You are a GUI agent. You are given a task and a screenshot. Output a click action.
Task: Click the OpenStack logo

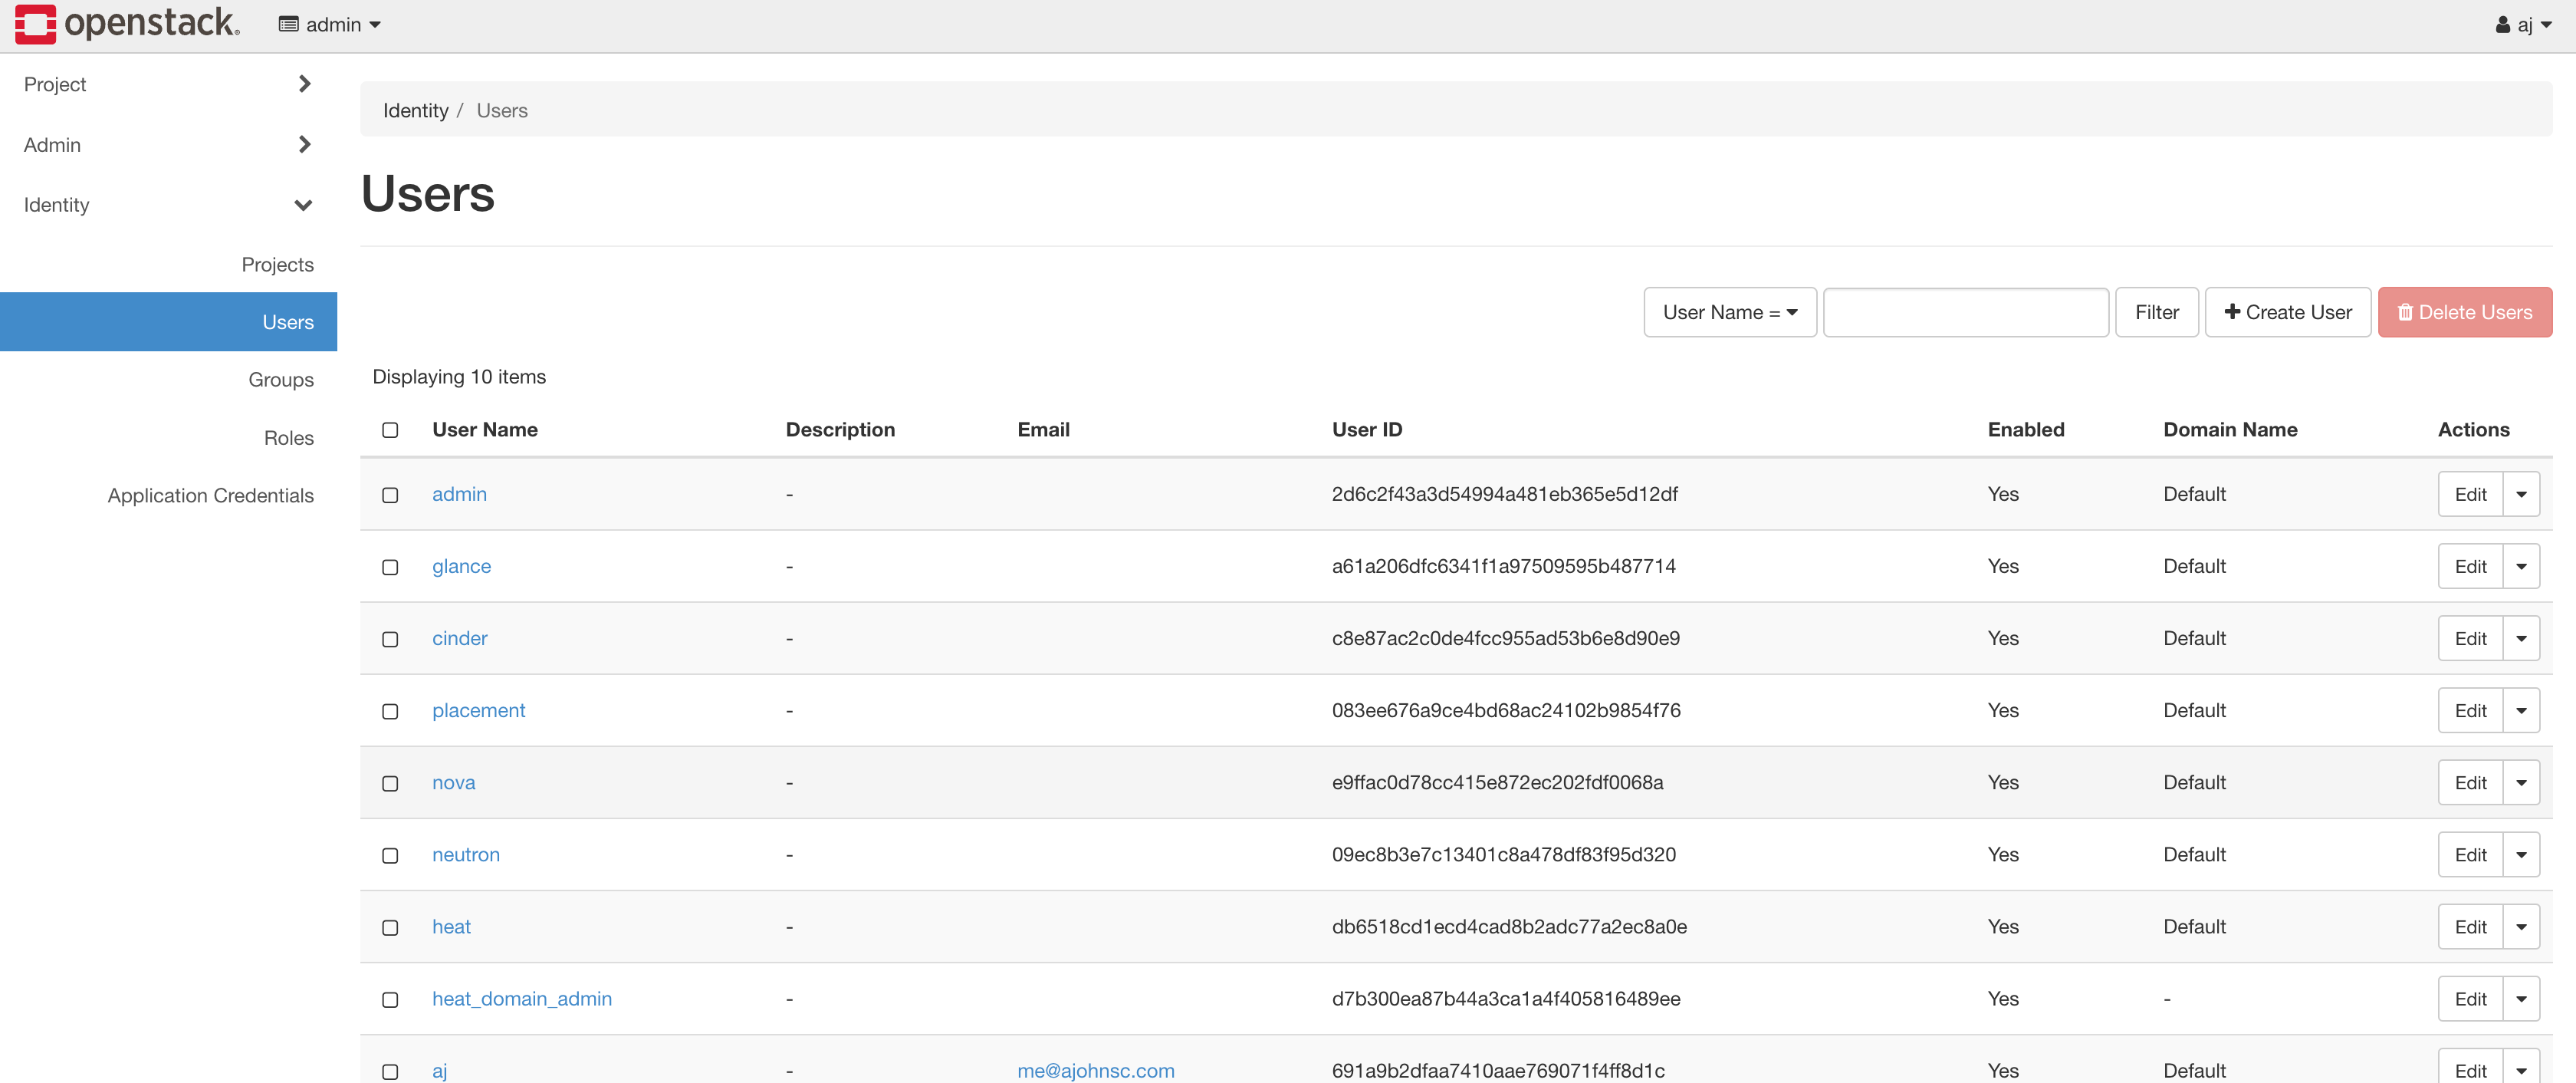pos(127,23)
